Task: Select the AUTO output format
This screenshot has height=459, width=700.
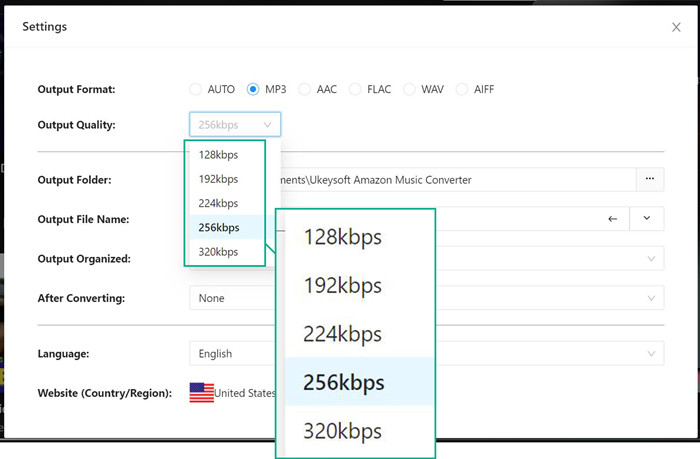Action: point(196,89)
